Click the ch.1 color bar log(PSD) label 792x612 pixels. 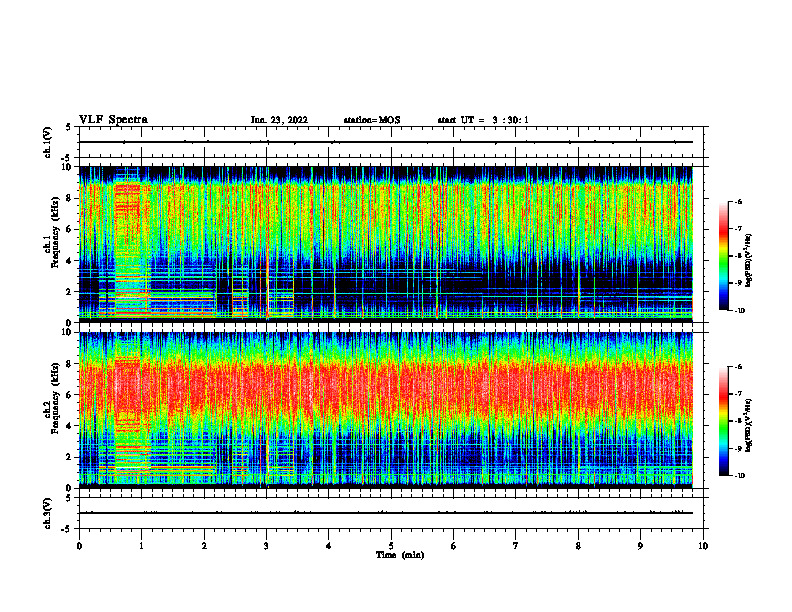coord(749,260)
